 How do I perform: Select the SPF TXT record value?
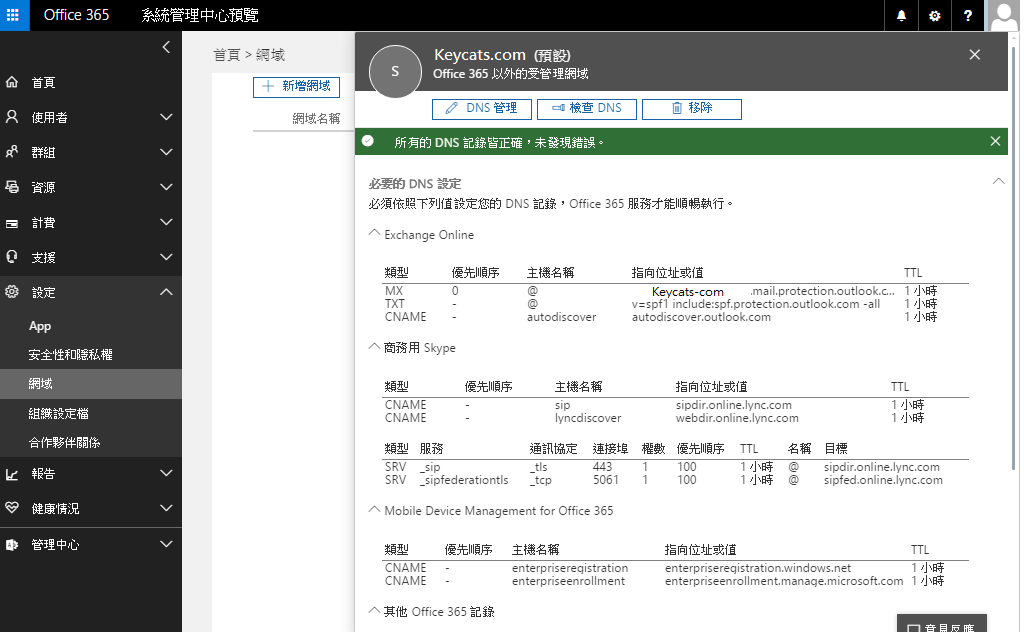756,304
